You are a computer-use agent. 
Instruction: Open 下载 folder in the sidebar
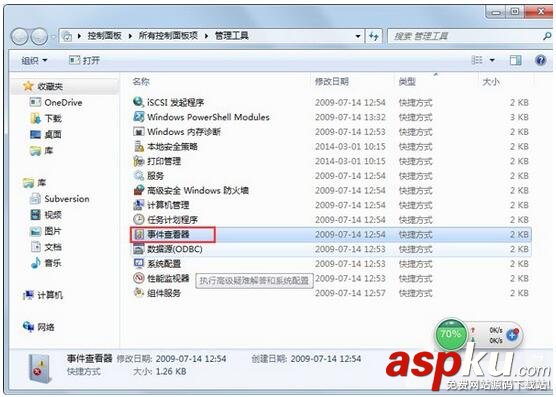(x=46, y=118)
